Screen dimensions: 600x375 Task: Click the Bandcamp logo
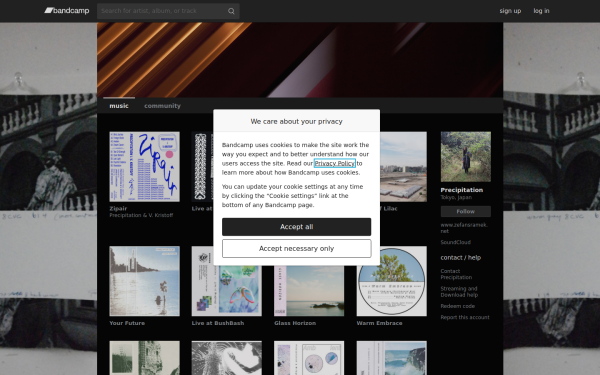(x=67, y=11)
